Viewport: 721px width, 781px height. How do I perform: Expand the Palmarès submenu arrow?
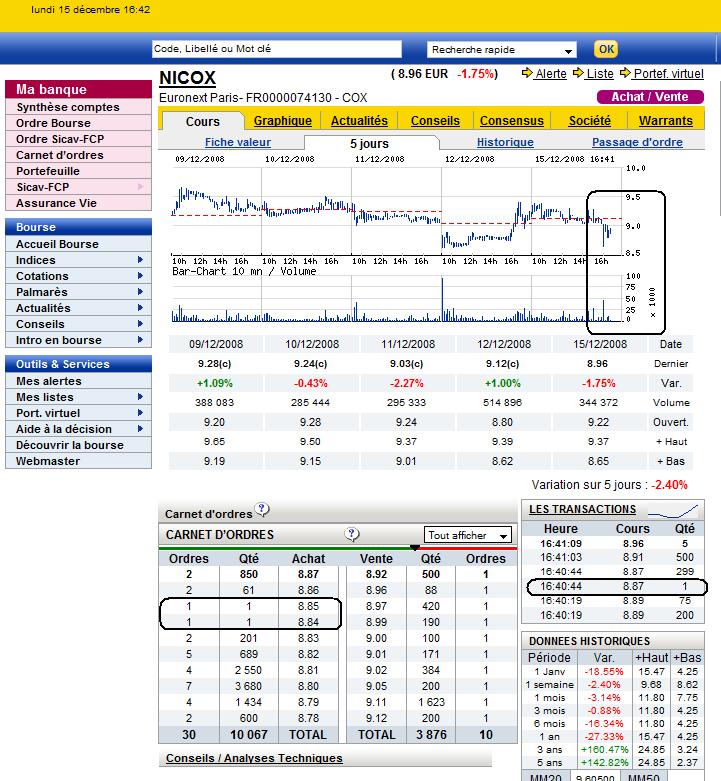pos(140,291)
